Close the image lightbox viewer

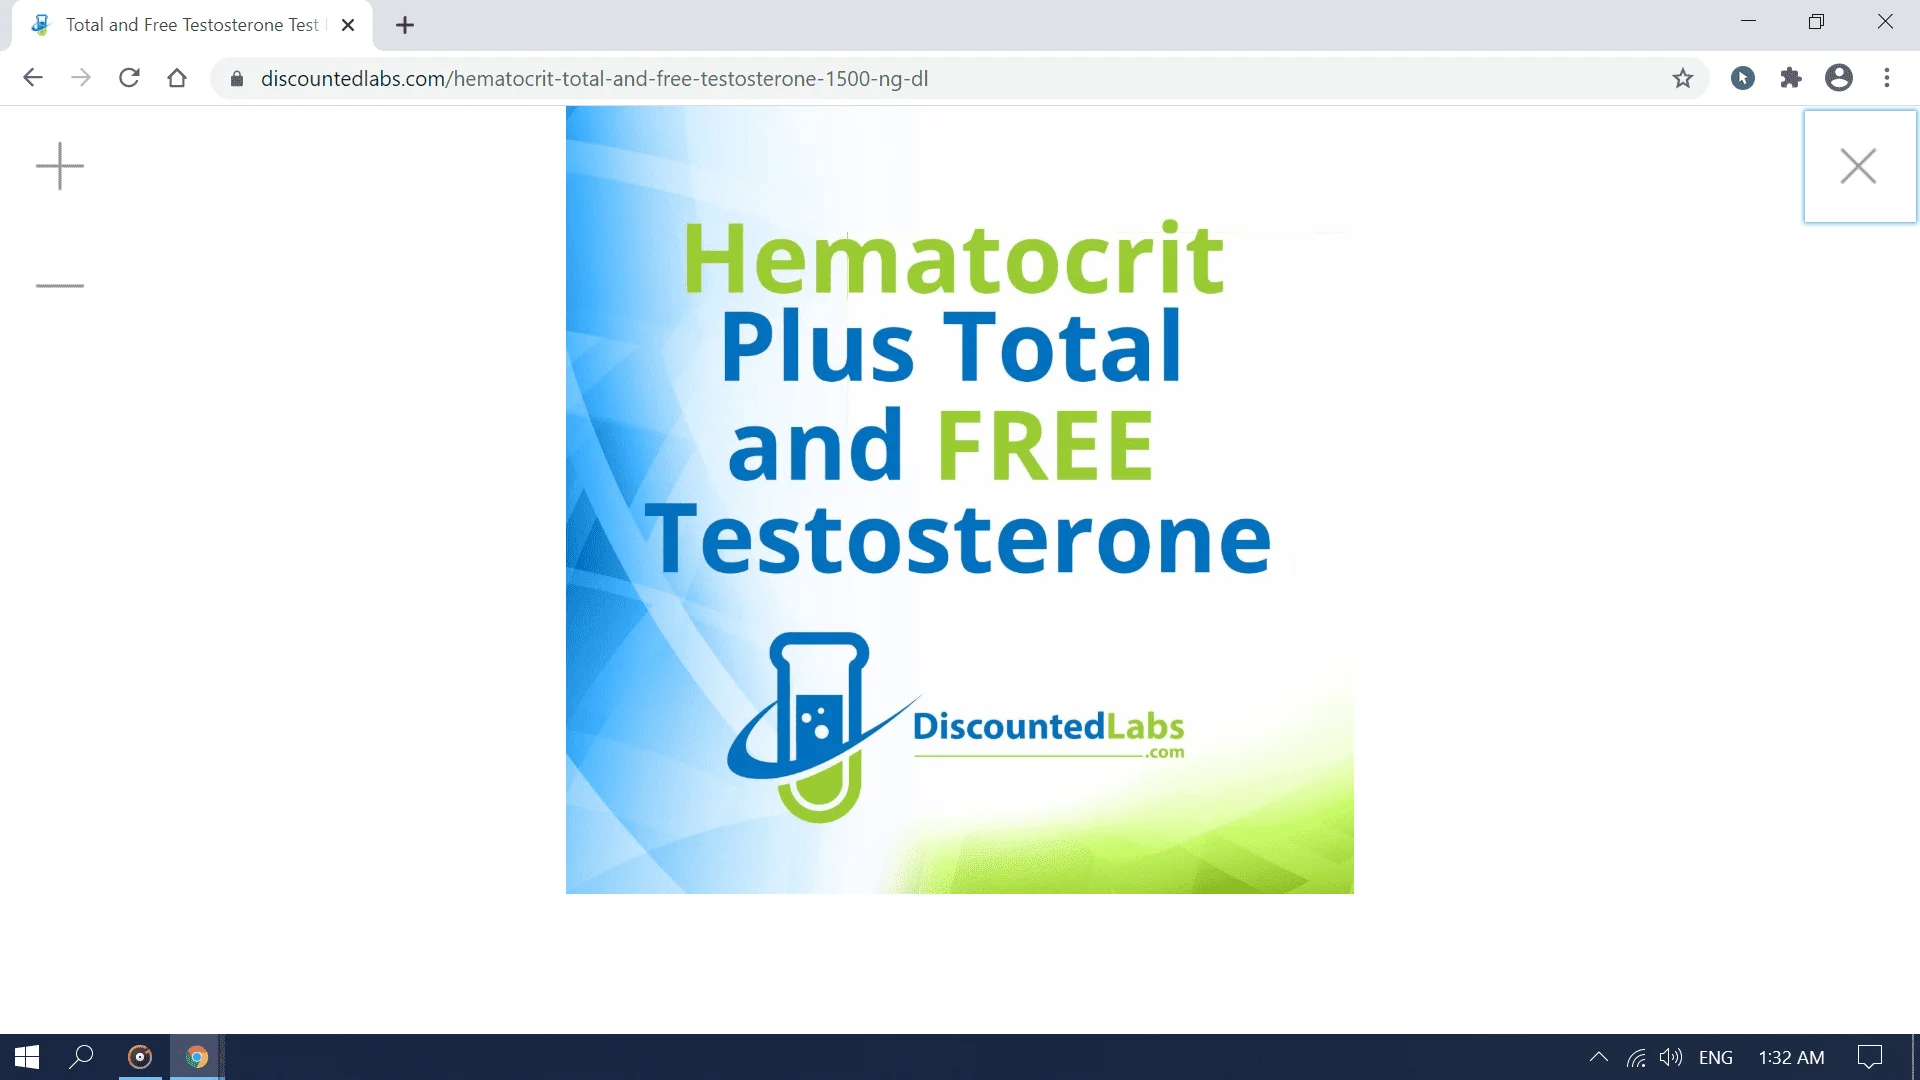(x=1859, y=166)
